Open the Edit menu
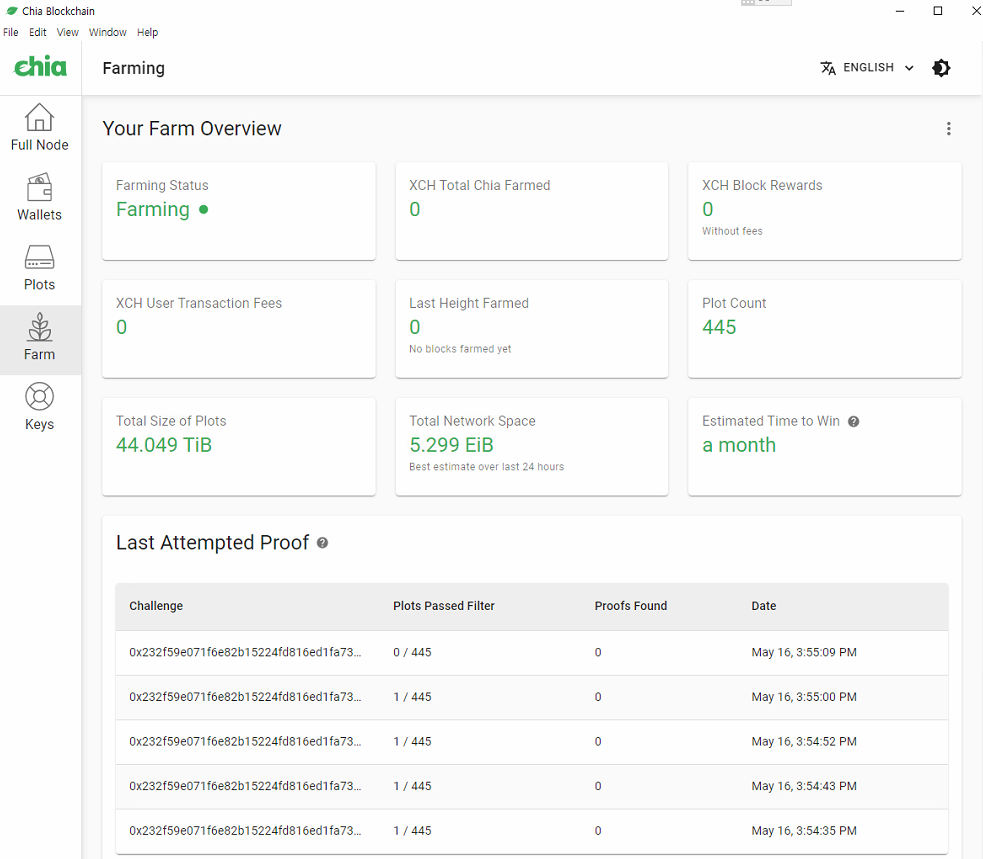This screenshot has width=983, height=859. click(38, 32)
